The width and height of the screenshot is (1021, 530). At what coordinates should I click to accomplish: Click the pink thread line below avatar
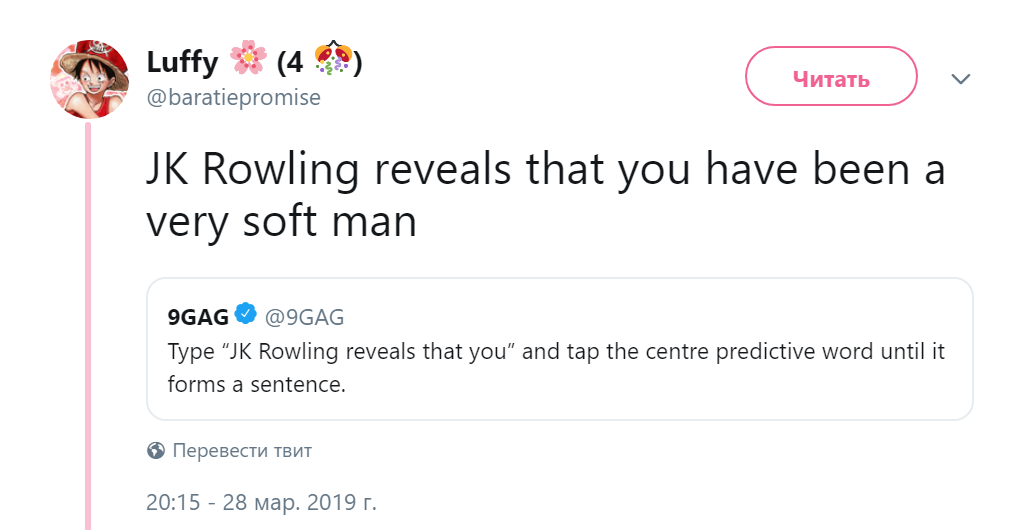[x=88, y=326]
